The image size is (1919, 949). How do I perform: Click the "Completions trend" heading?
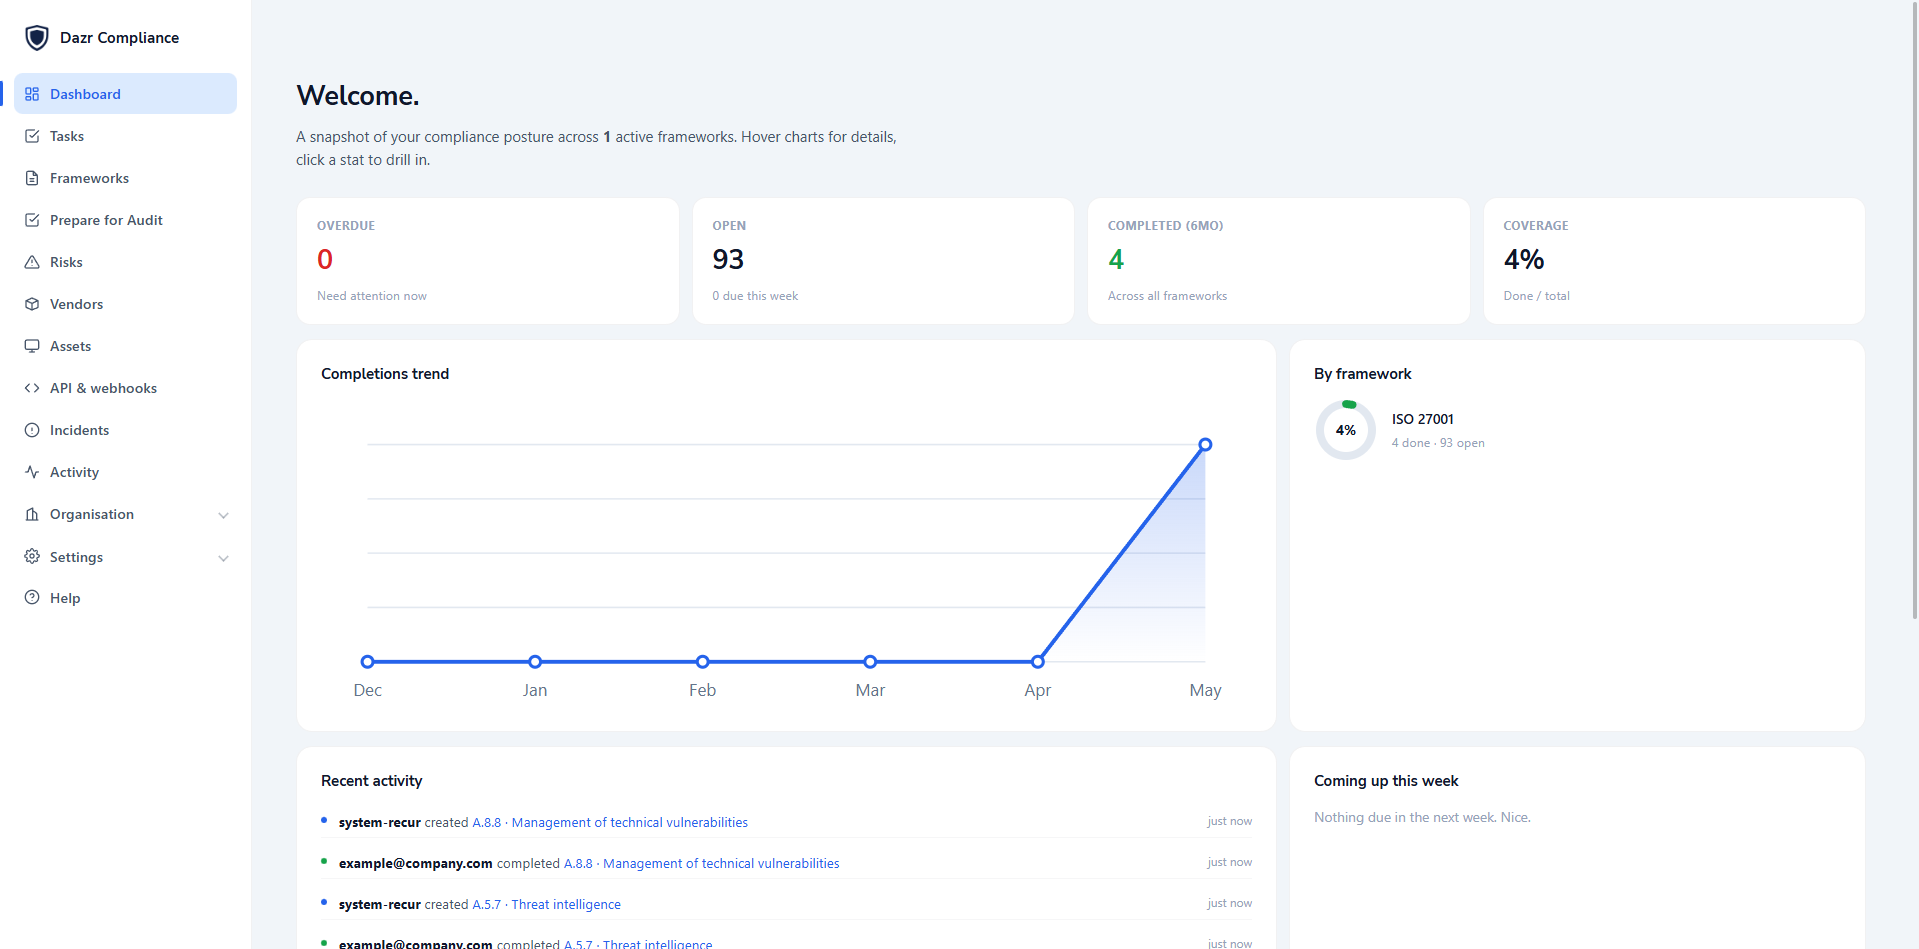tap(385, 374)
